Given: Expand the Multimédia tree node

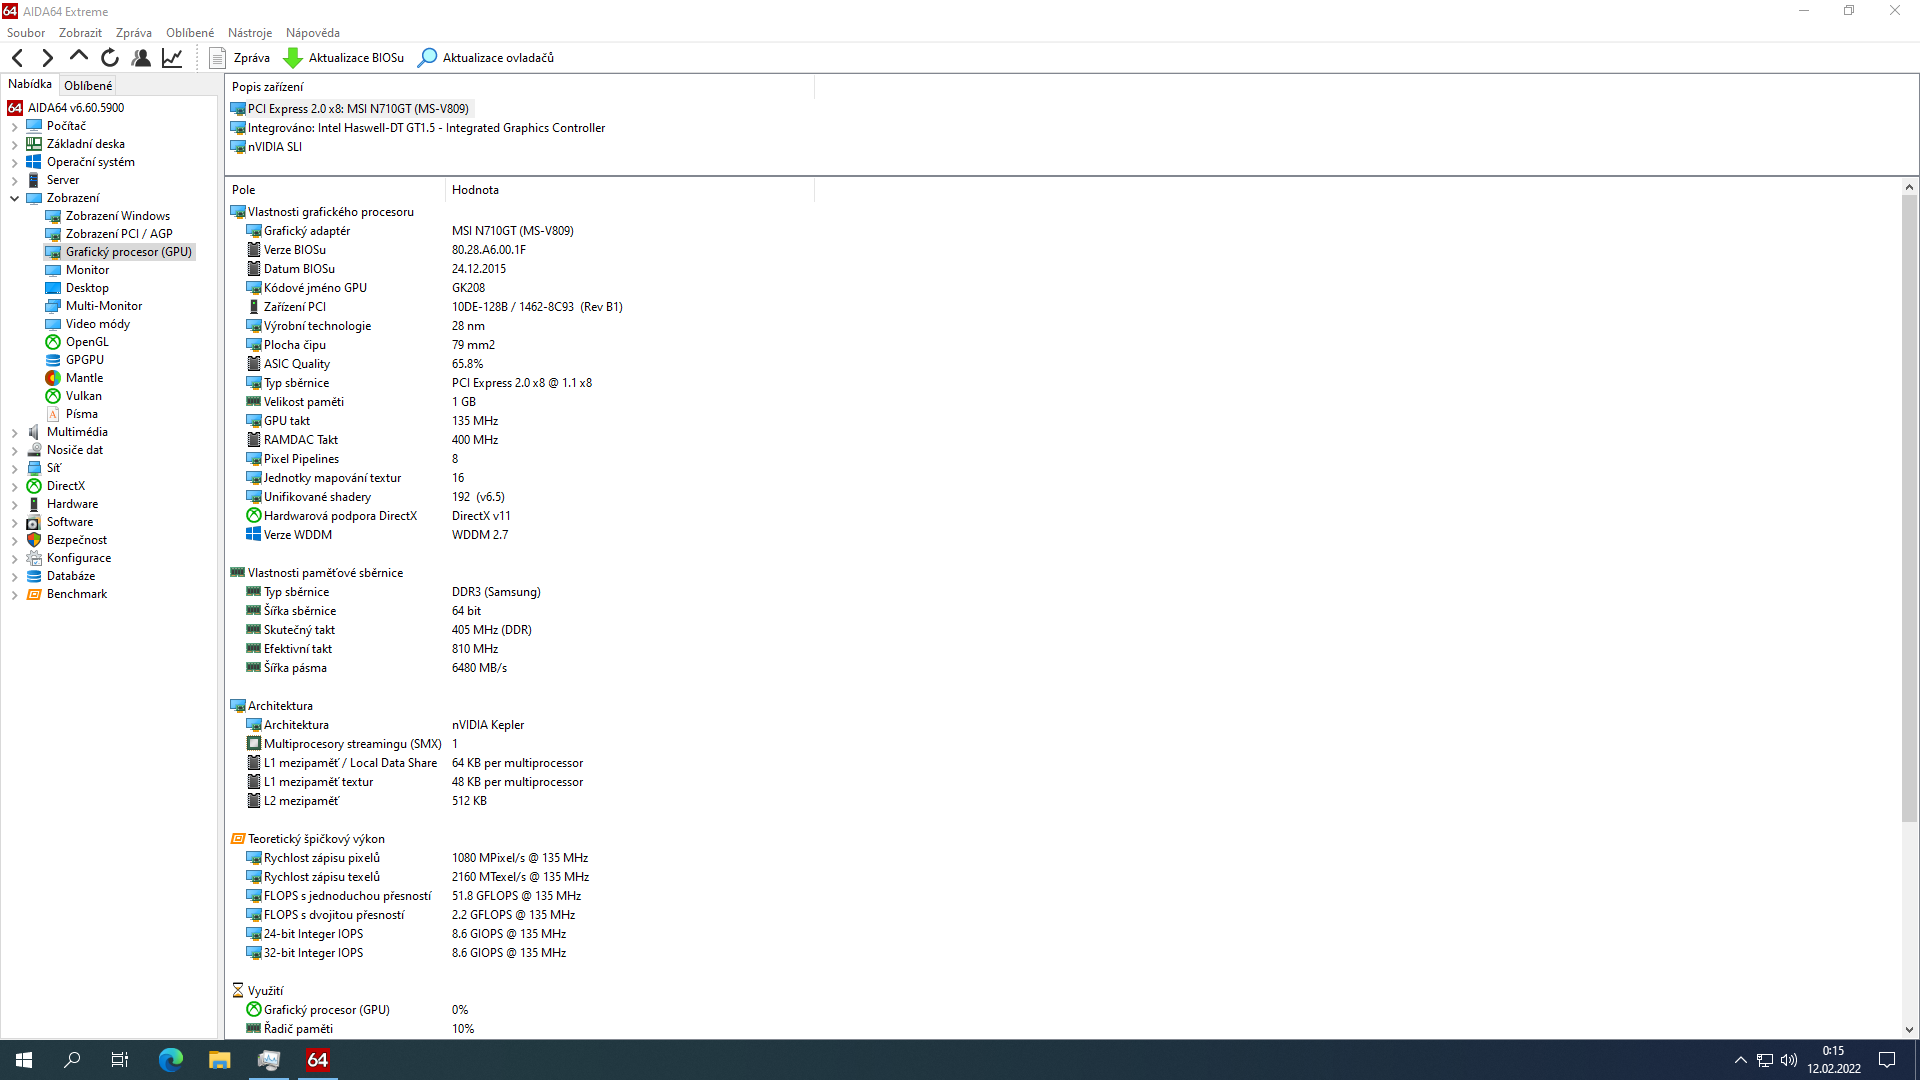Looking at the screenshot, I should [15, 433].
